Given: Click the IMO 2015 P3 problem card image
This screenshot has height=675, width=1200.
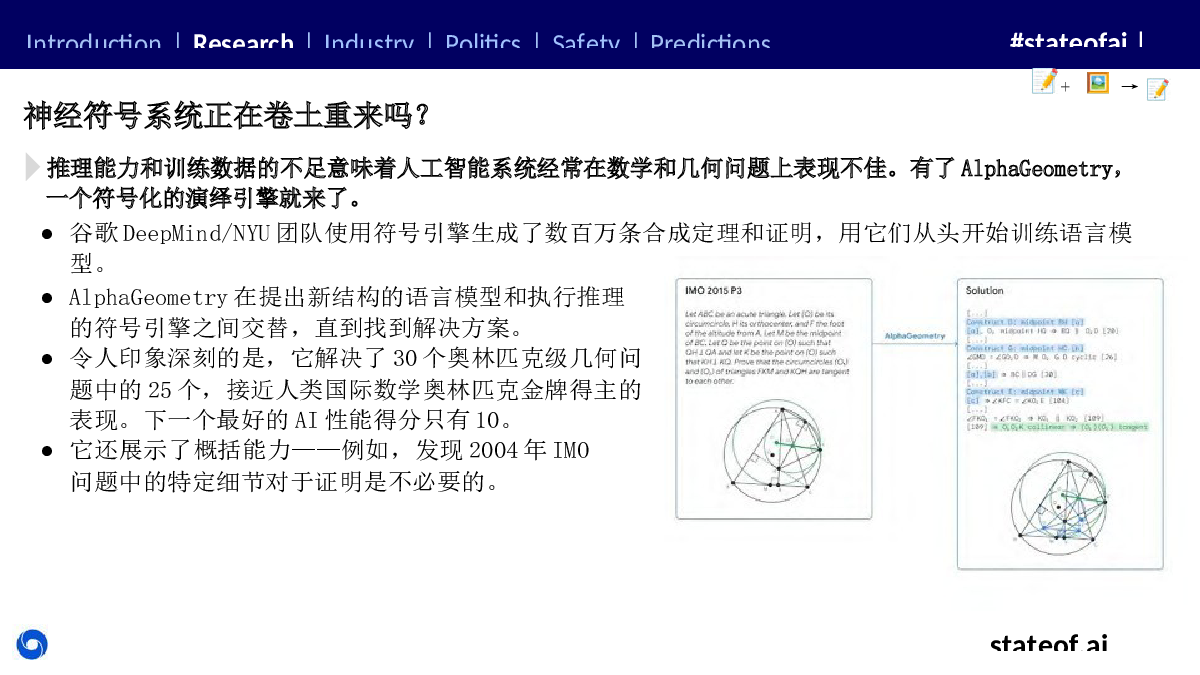Looking at the screenshot, I should [x=774, y=398].
